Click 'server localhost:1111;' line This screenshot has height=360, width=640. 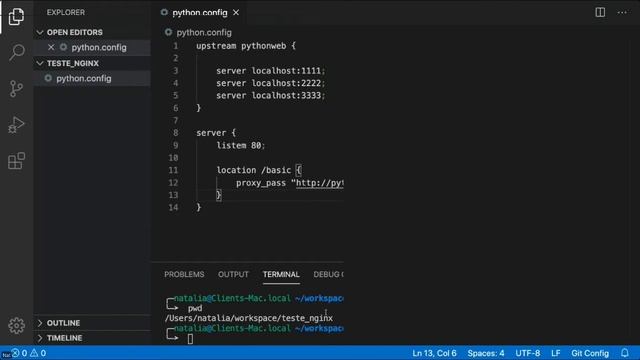click(x=271, y=71)
